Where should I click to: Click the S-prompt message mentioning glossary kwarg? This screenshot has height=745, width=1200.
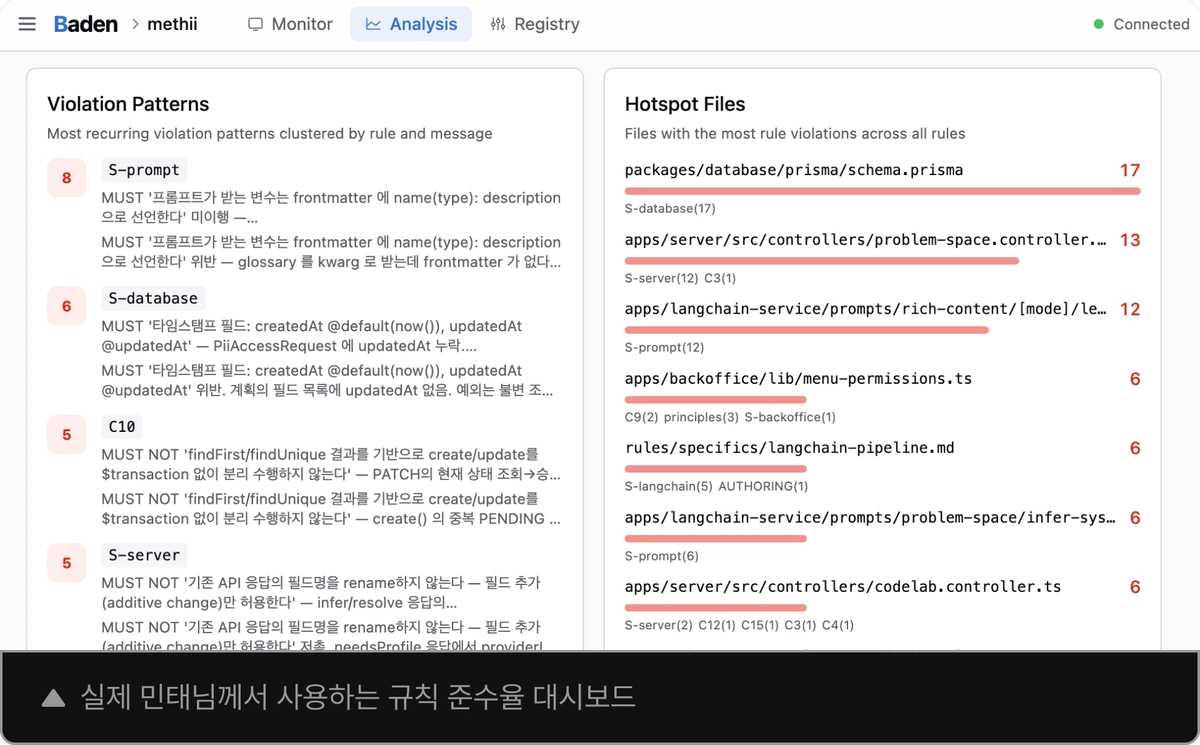click(x=331, y=252)
